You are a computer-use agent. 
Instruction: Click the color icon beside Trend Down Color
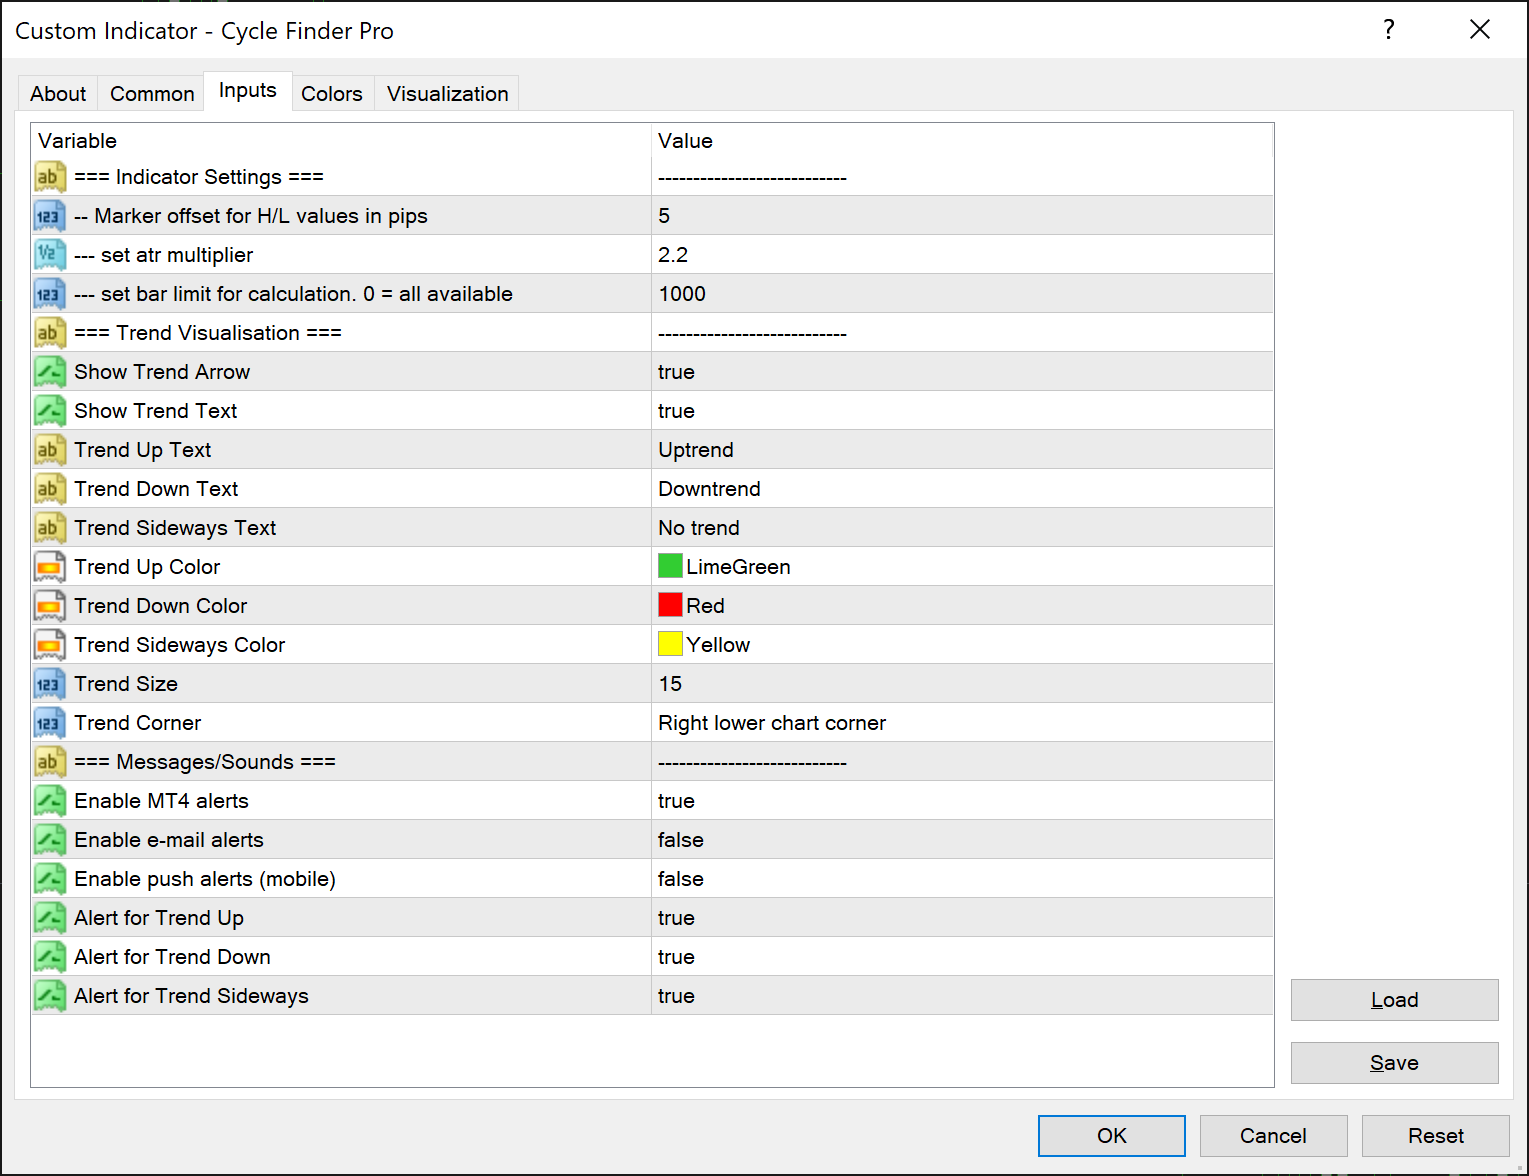[50, 606]
